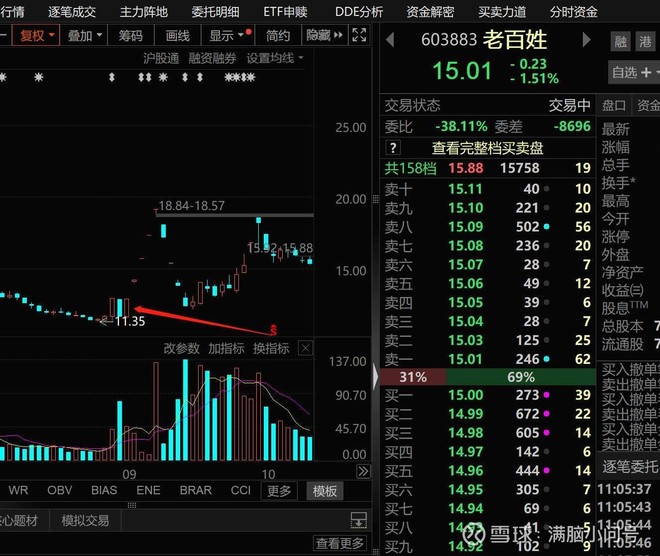The width and height of the screenshot is (660, 556).
Task: Click the stock name 老百姓
Action: point(515,40)
